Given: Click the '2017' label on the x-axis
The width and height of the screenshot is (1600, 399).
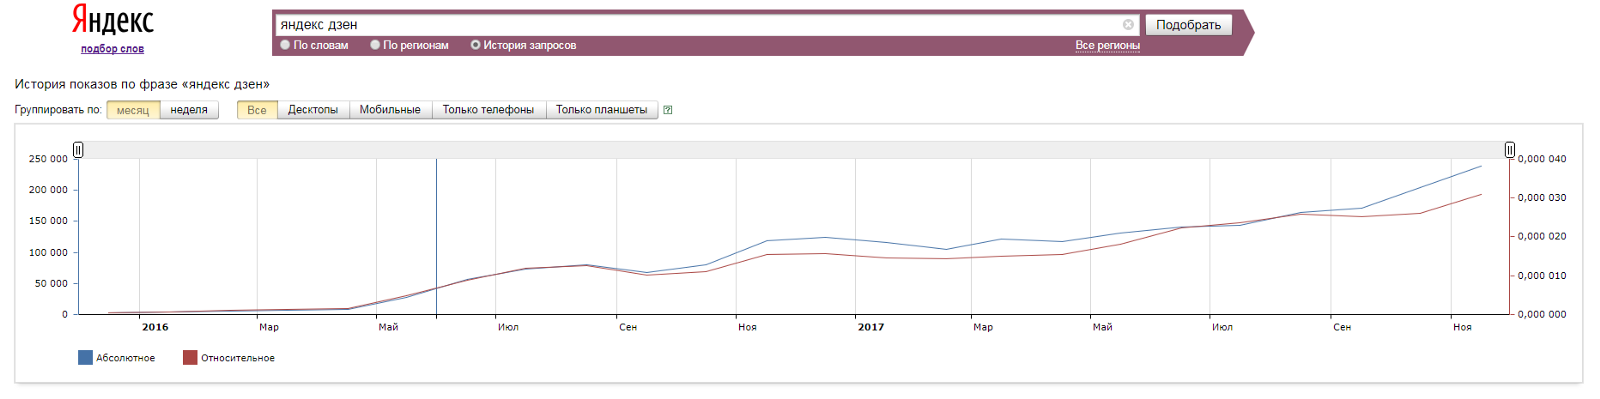Looking at the screenshot, I should tap(871, 327).
